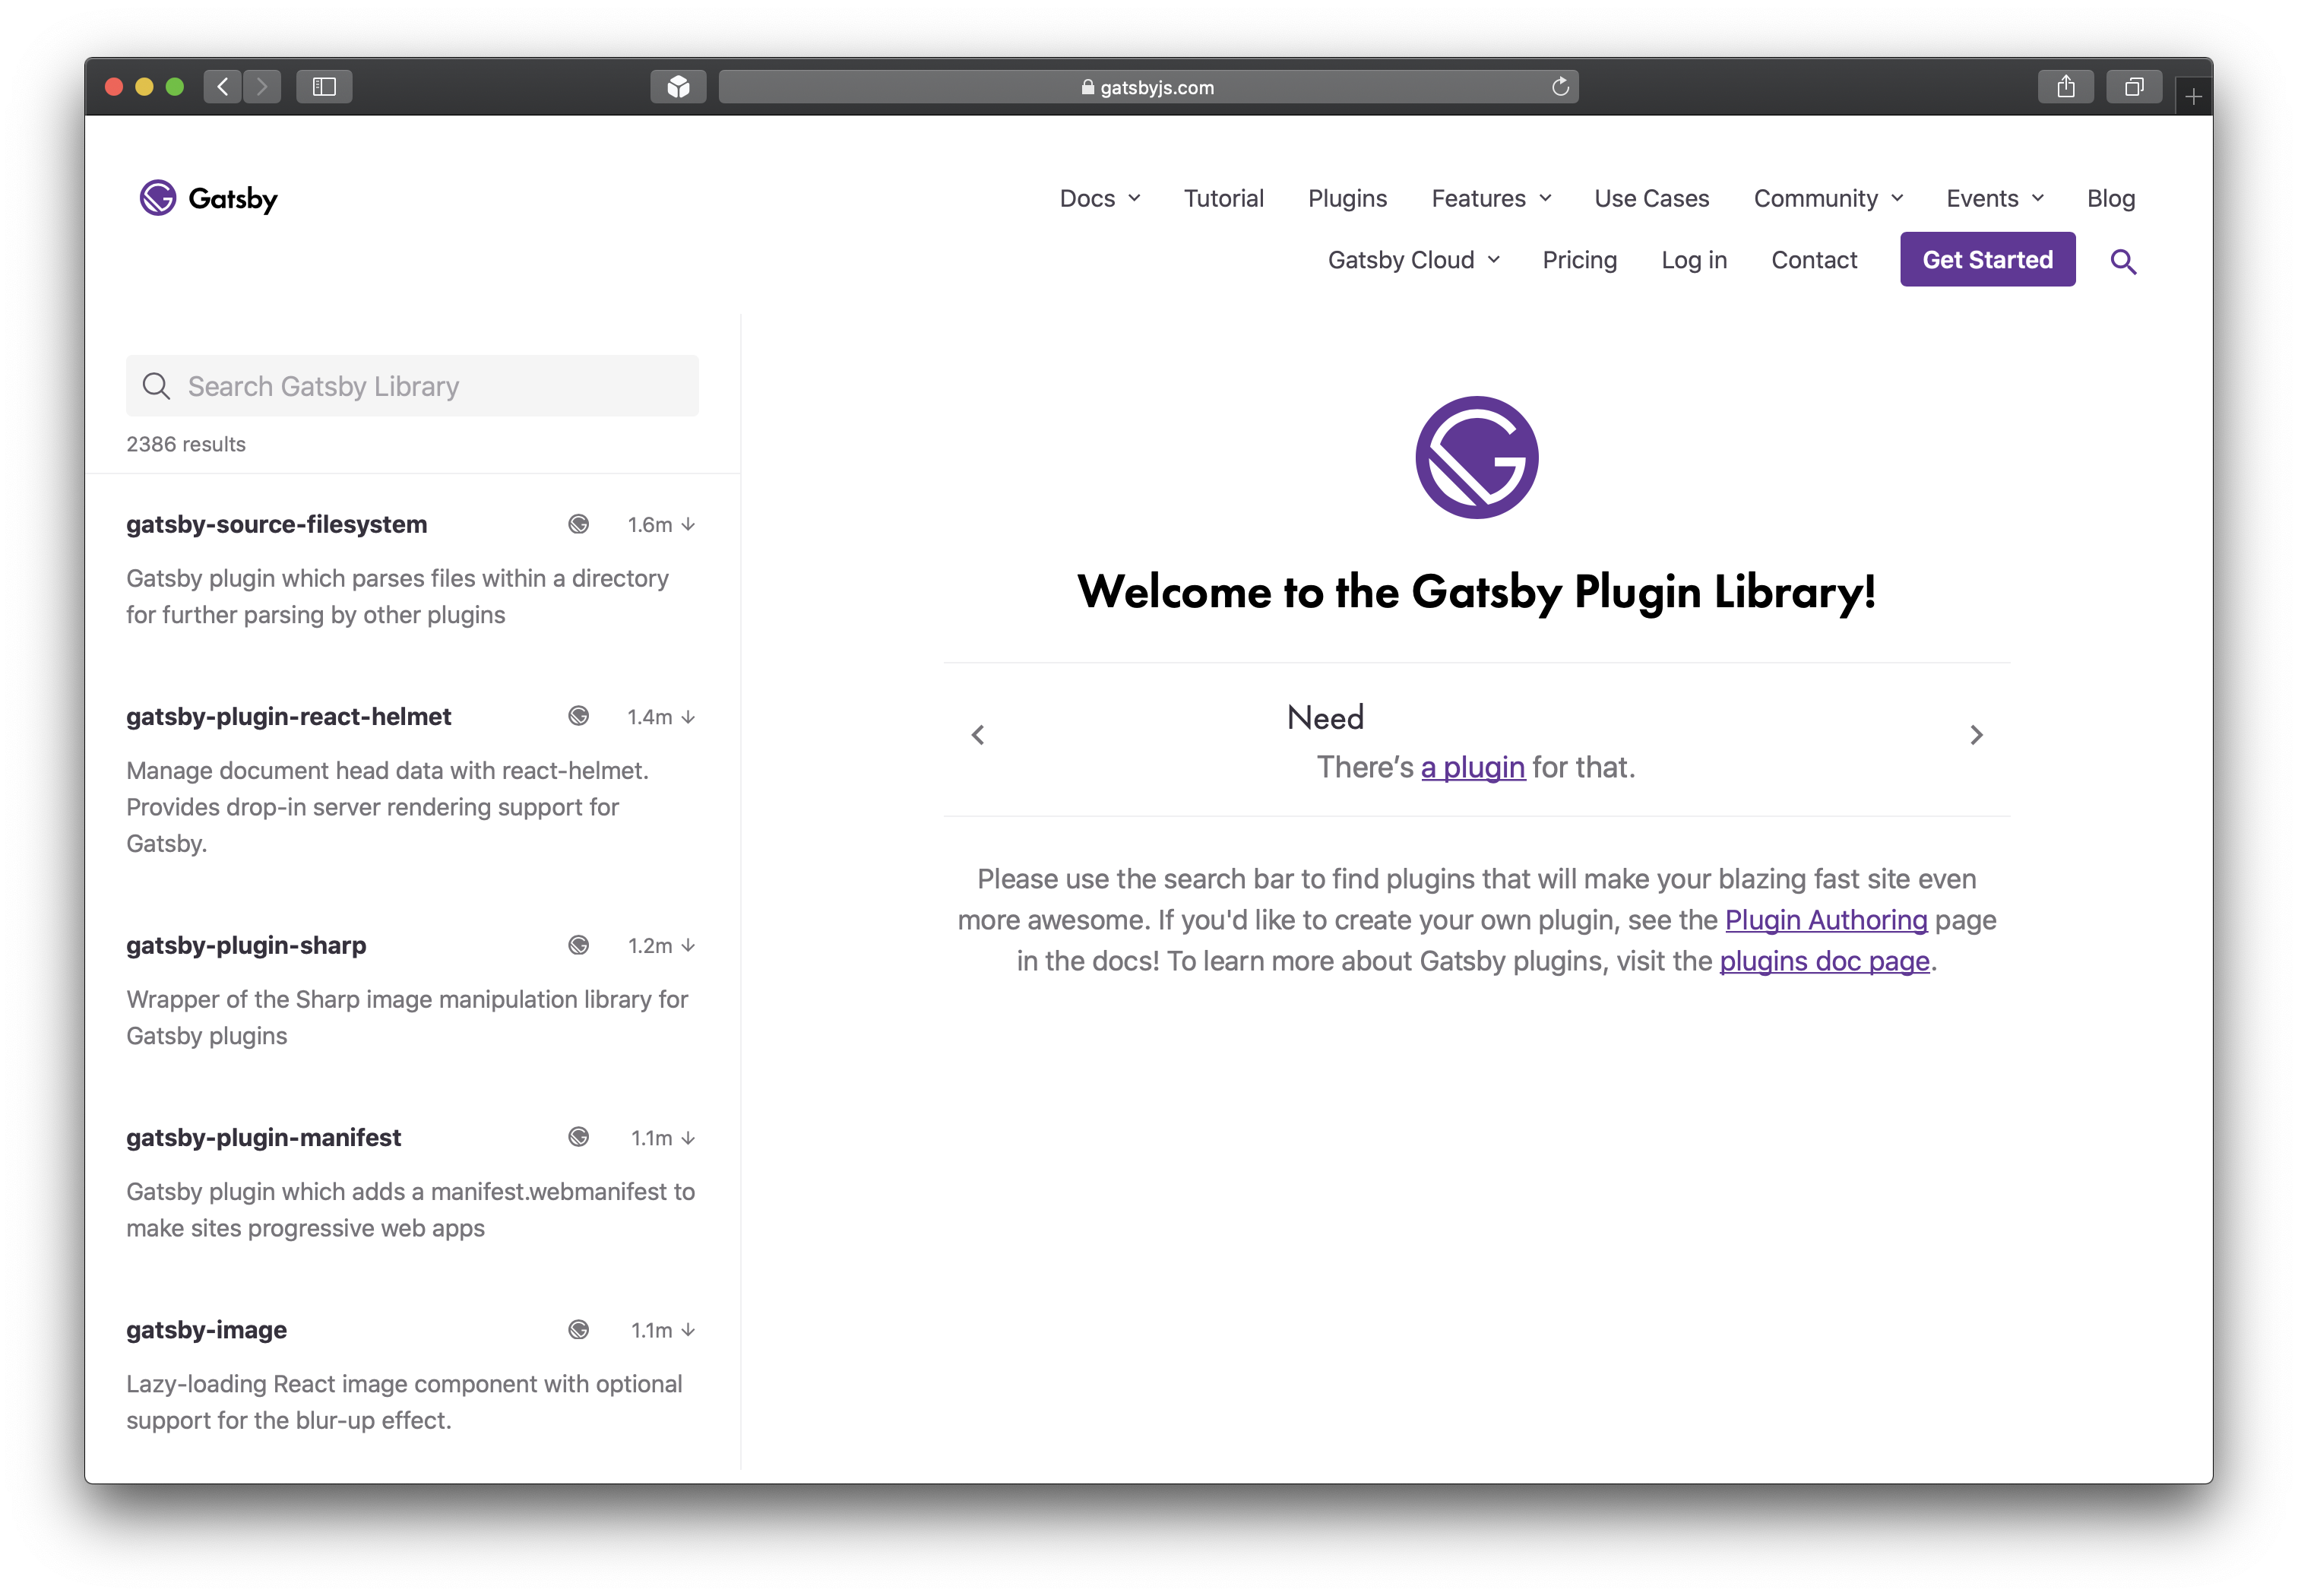Open the Gatsby Cloud dropdown

click(x=1412, y=260)
